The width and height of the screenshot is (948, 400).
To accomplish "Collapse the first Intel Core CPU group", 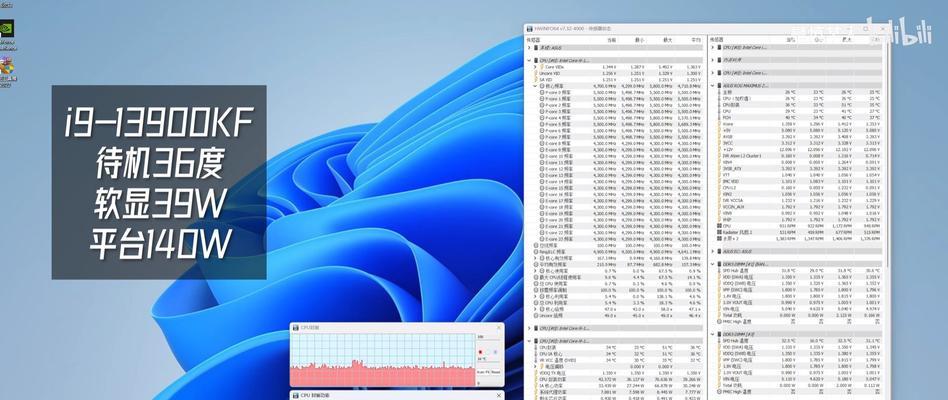I will [529, 60].
